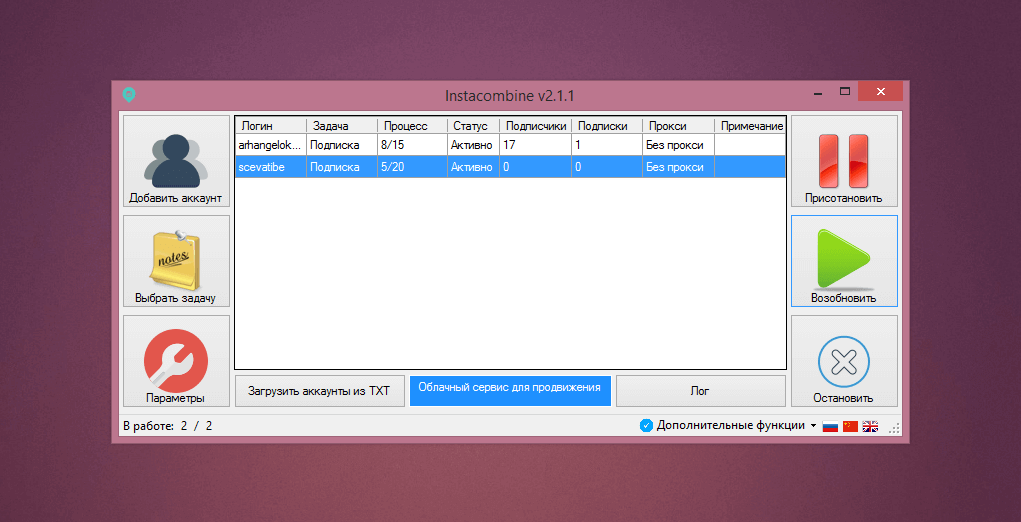Sort by Статус column header
The width and height of the screenshot is (1021, 522).
point(473,126)
